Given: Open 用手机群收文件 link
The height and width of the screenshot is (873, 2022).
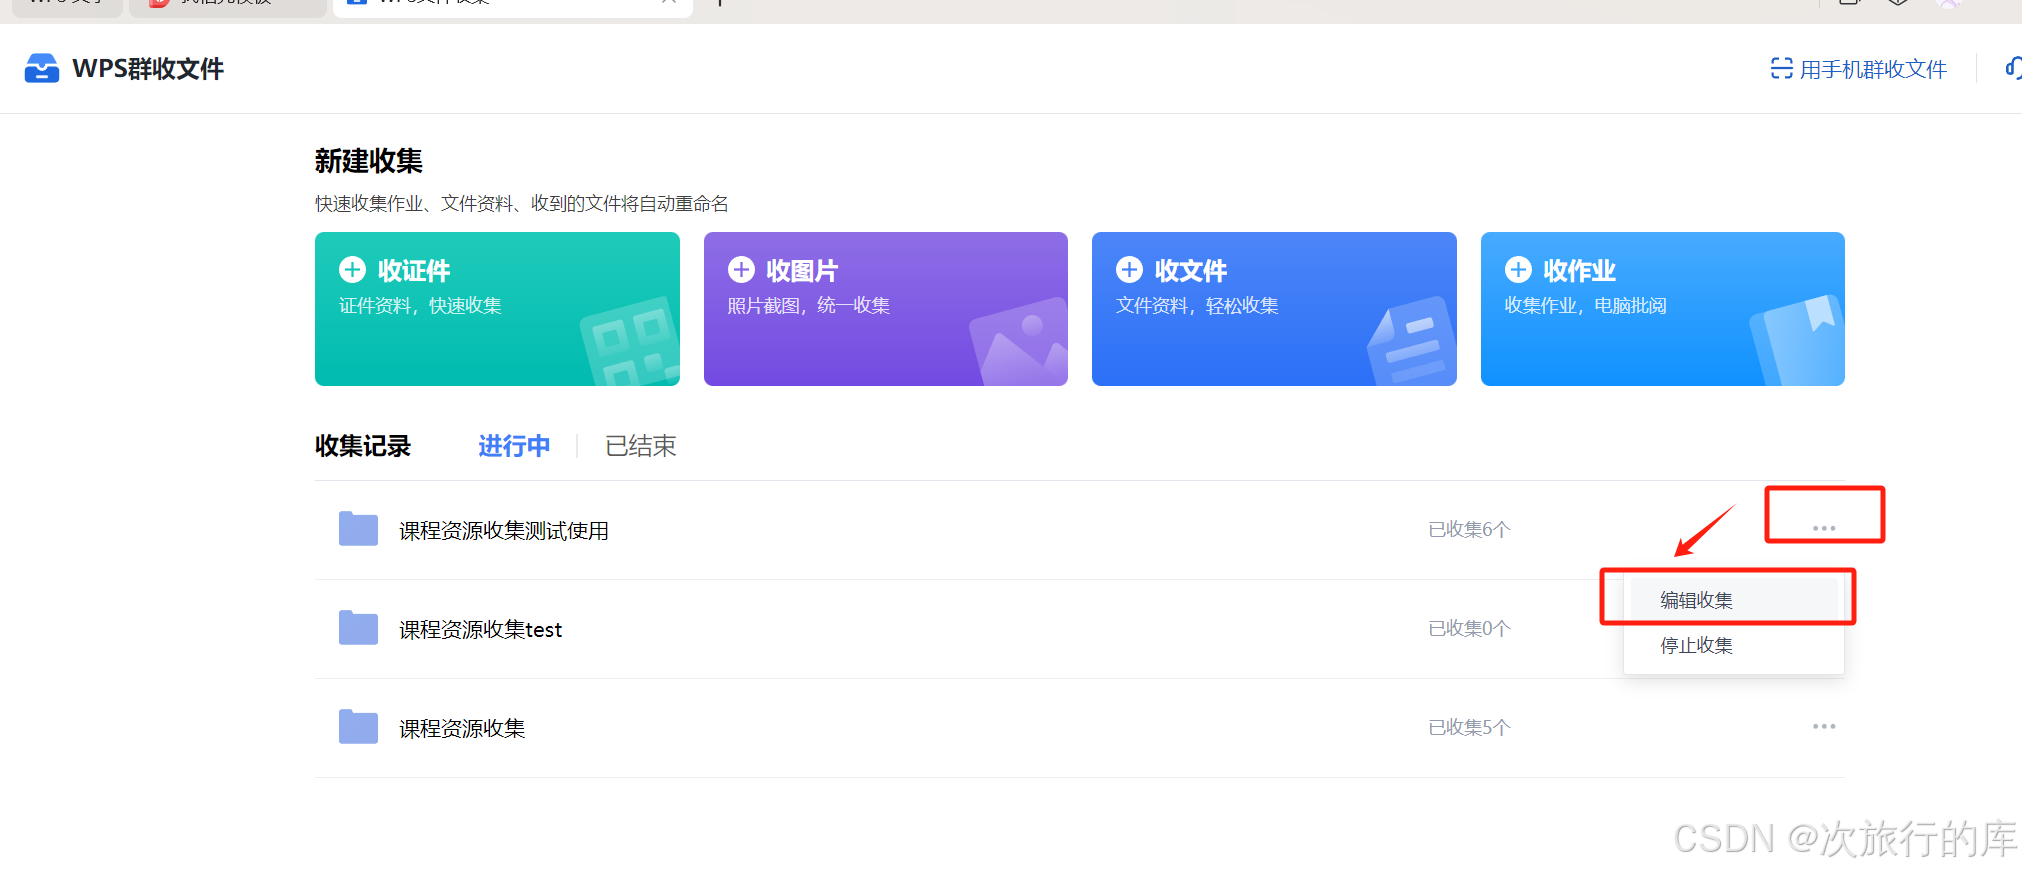Looking at the screenshot, I should (1872, 69).
